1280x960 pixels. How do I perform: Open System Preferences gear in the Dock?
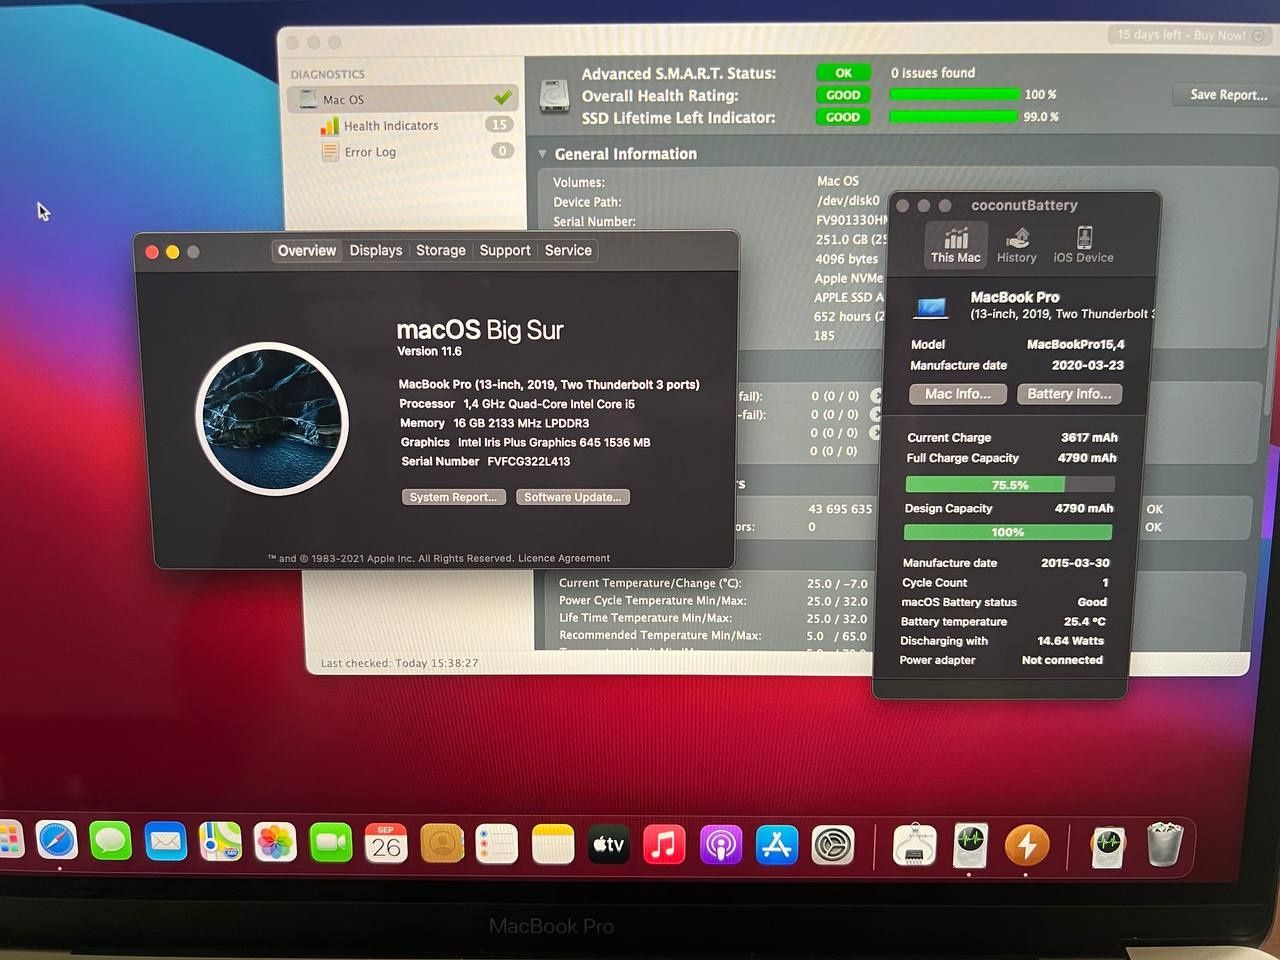833,846
